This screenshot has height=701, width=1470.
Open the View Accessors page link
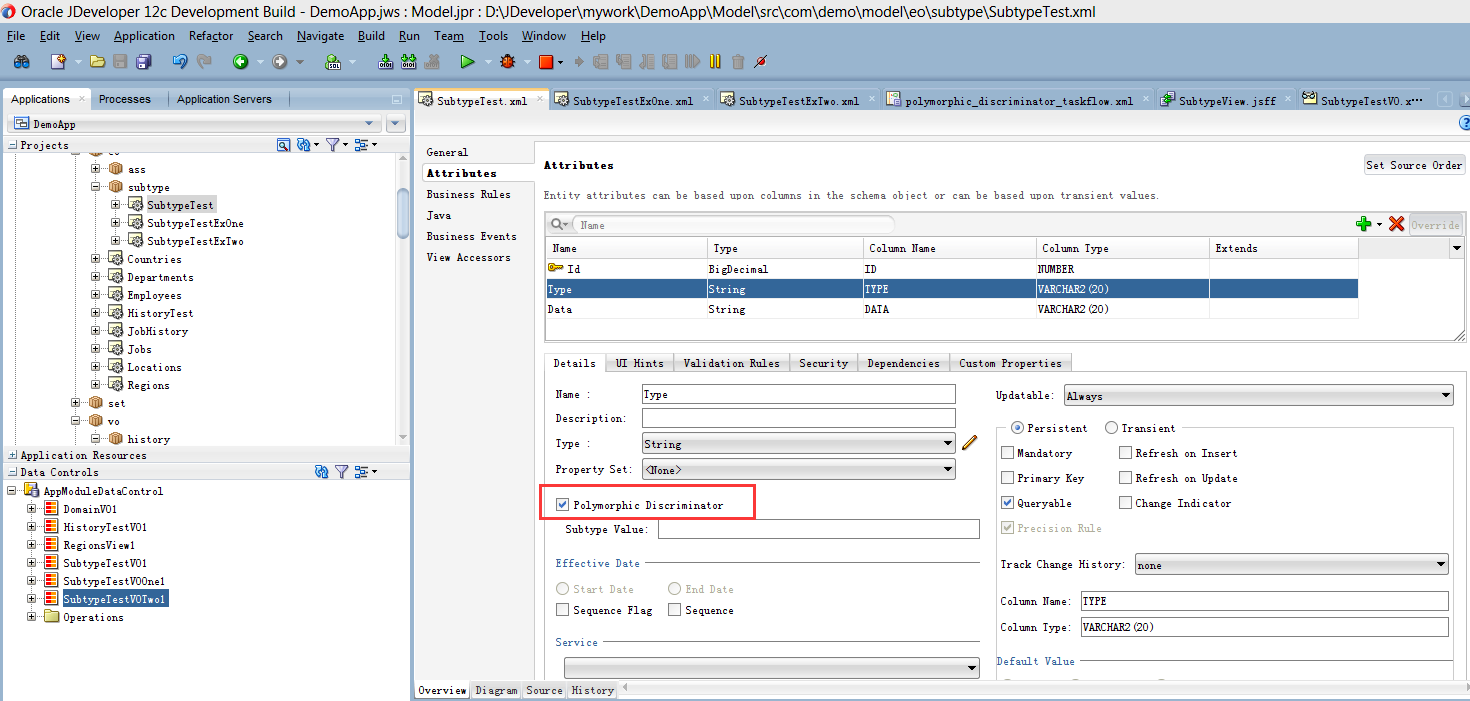pos(468,257)
